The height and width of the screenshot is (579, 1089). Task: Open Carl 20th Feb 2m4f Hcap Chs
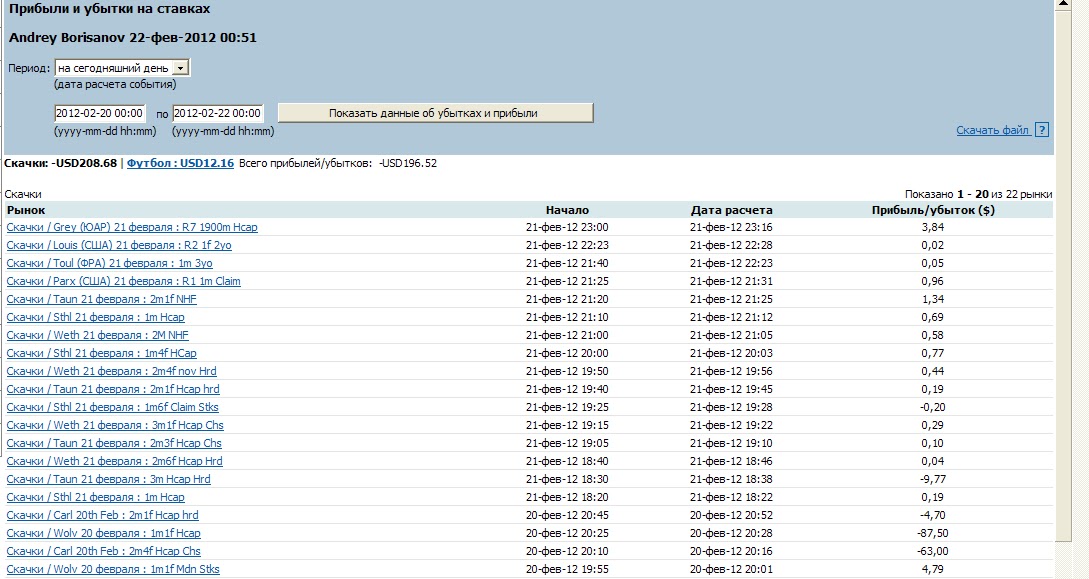pyautogui.click(x=103, y=552)
